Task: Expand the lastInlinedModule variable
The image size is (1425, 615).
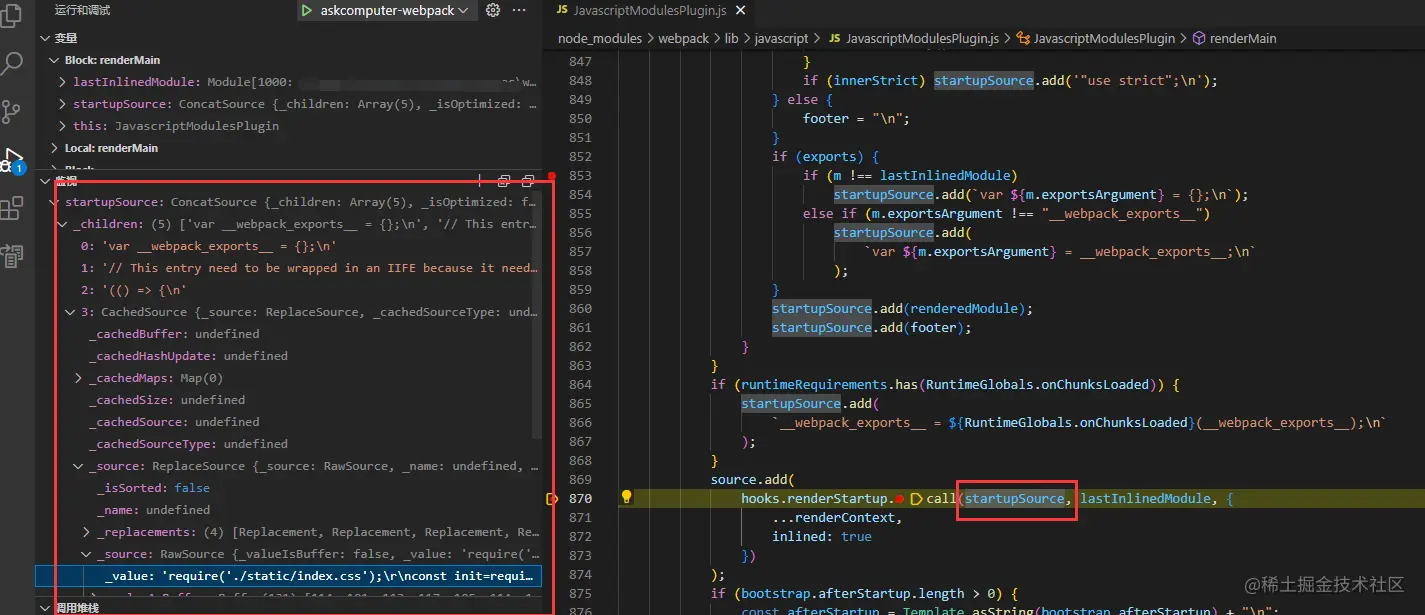Action: (x=63, y=82)
